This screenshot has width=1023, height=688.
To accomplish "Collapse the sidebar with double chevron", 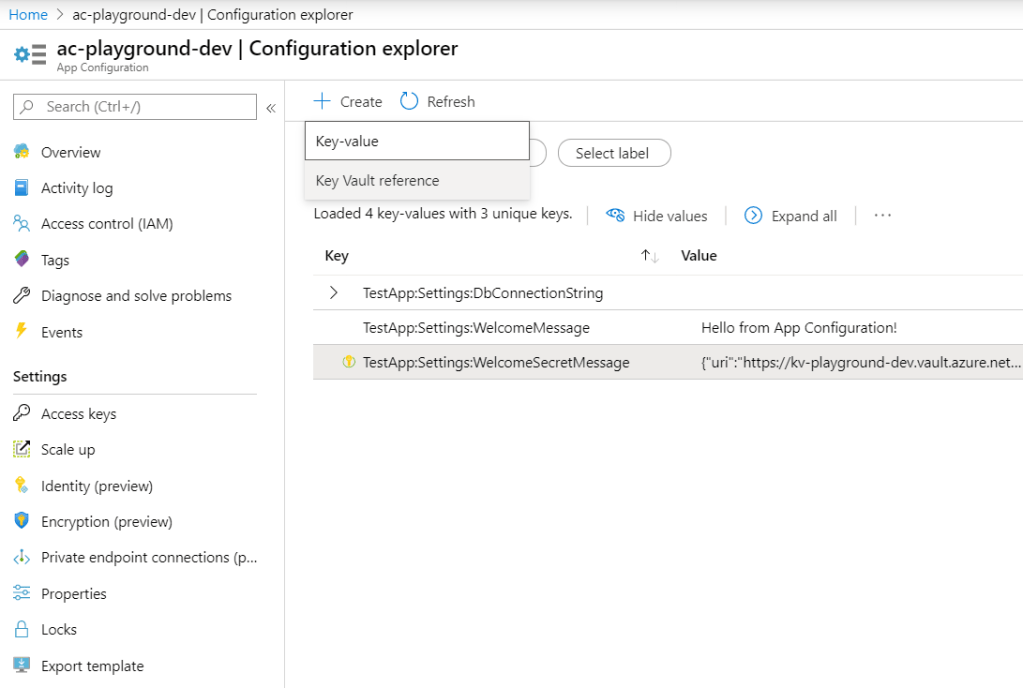I will [270, 108].
